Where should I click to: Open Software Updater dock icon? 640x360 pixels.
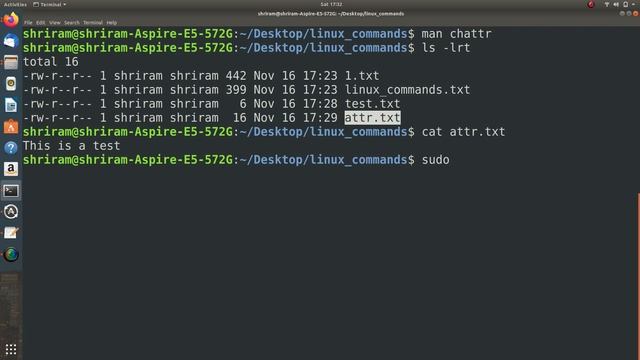point(11,212)
